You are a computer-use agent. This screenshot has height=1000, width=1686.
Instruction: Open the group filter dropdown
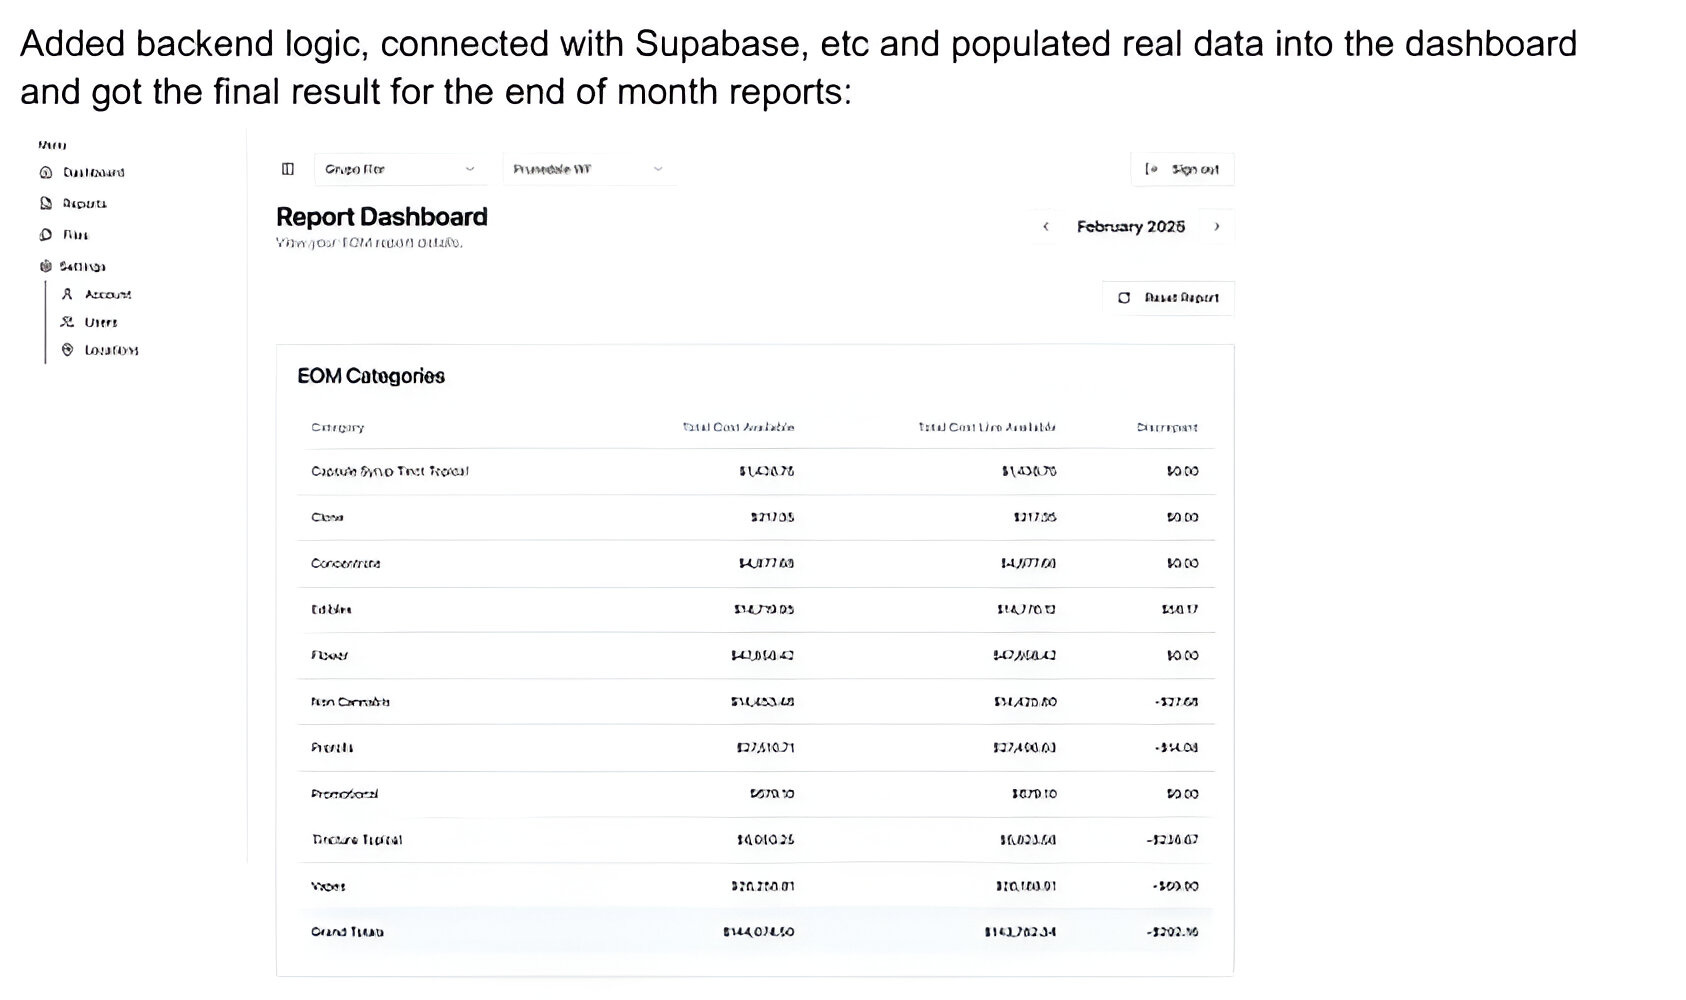pos(400,169)
